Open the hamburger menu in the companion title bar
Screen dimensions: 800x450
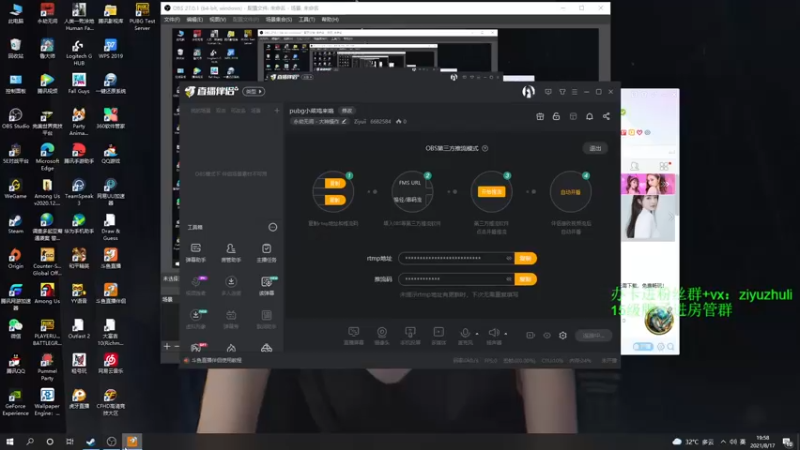(x=574, y=92)
